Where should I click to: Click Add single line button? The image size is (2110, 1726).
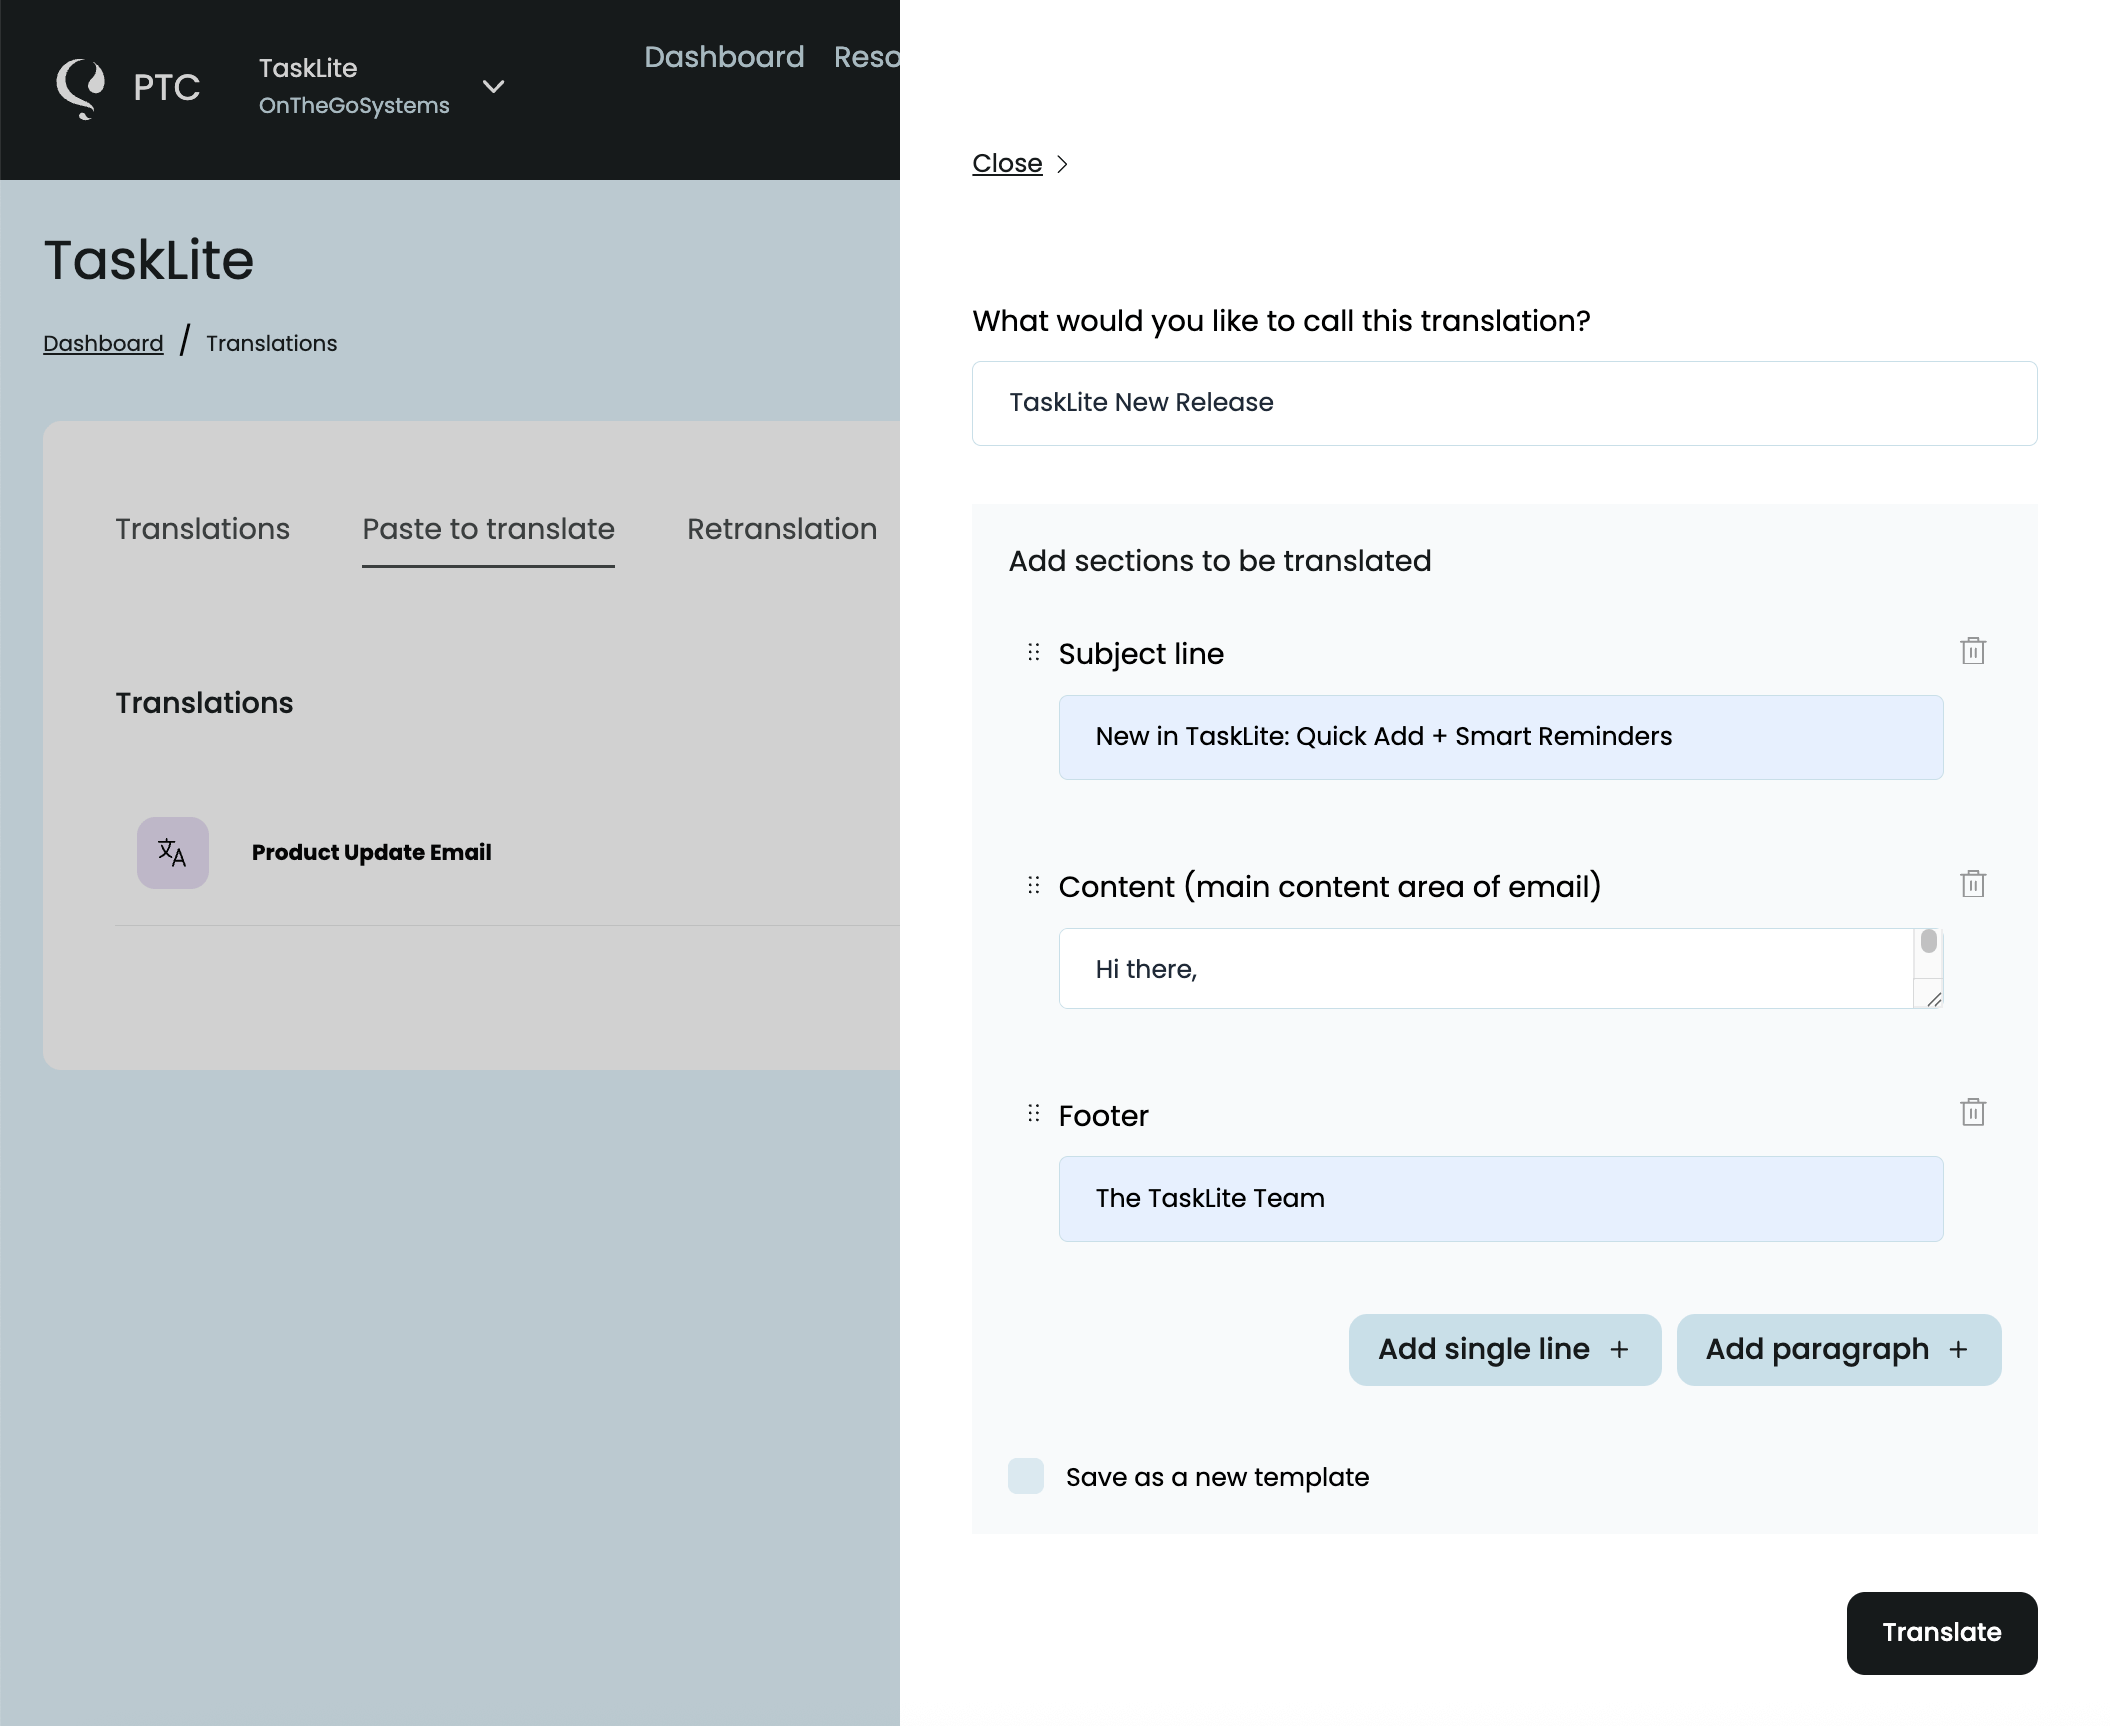click(1504, 1349)
